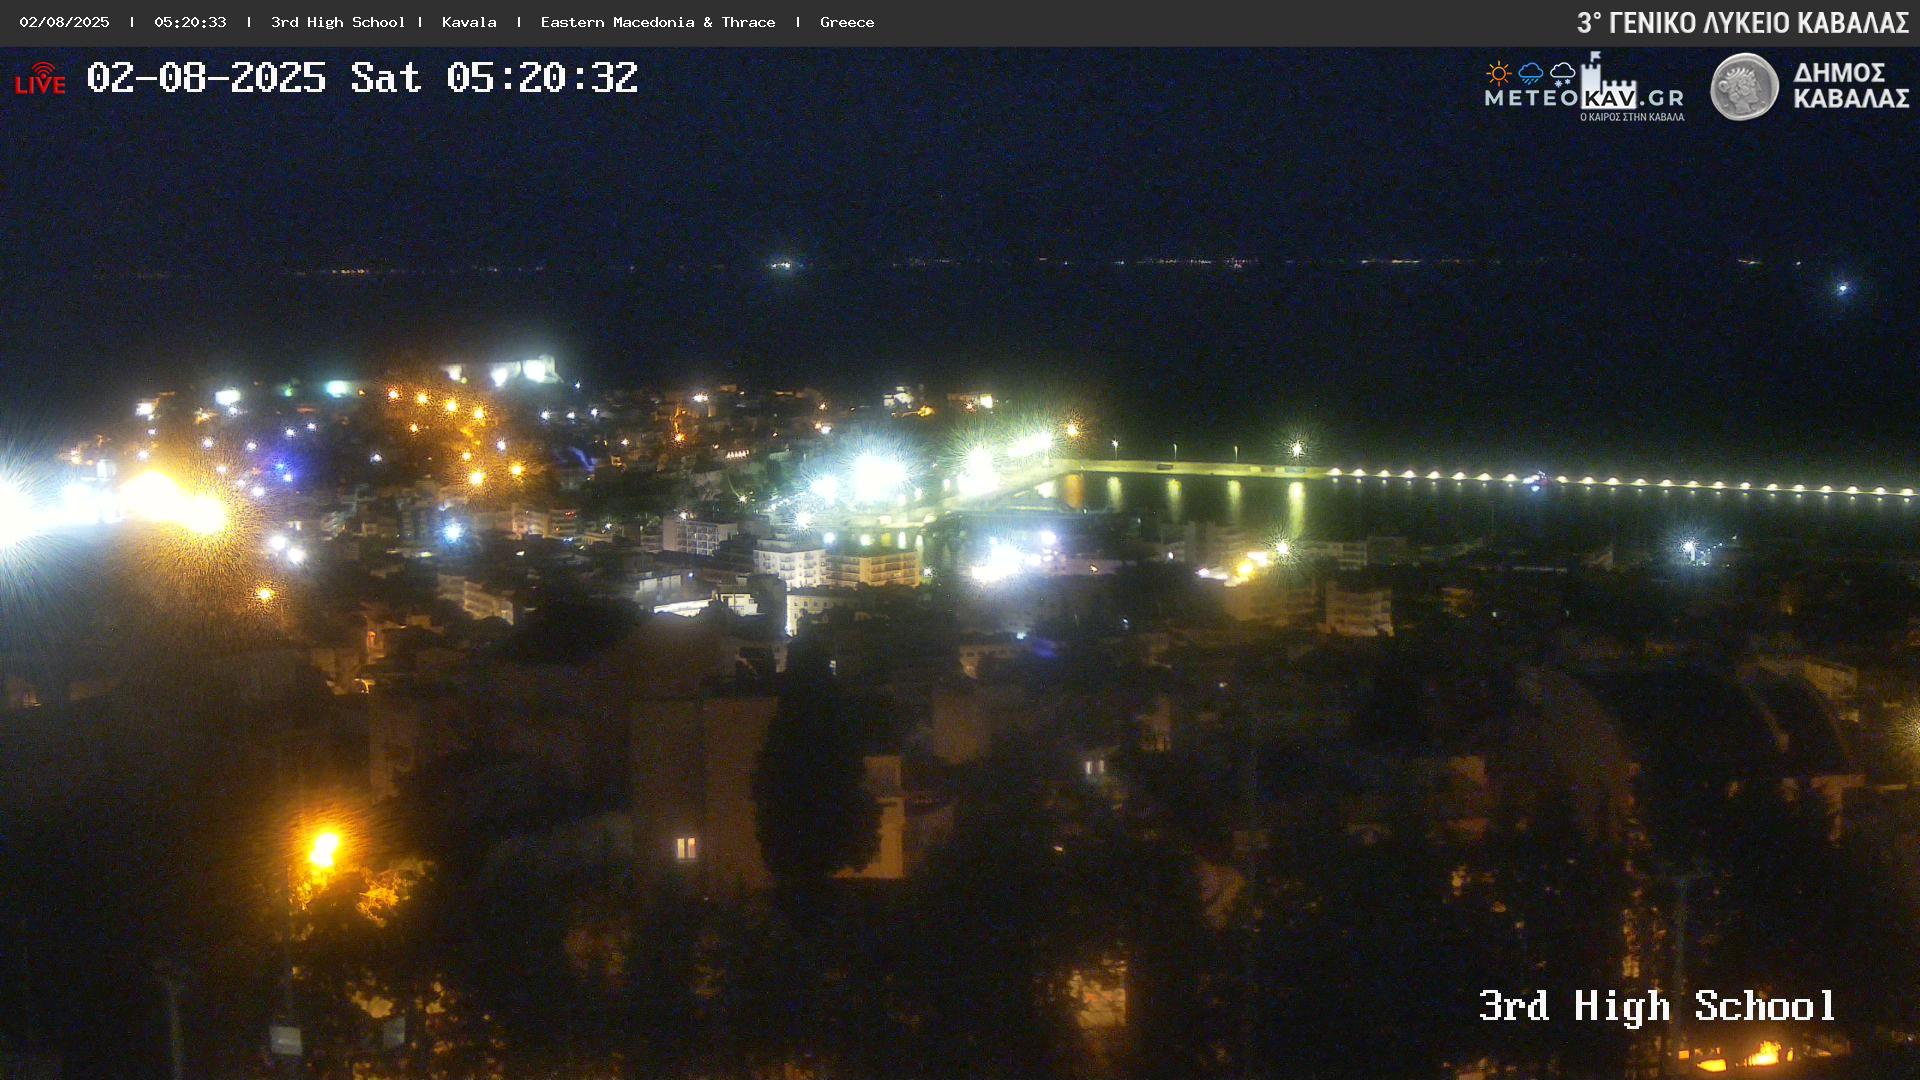This screenshot has width=1920, height=1080.
Task: Click the lit window on the dark building
Action: coord(686,848)
